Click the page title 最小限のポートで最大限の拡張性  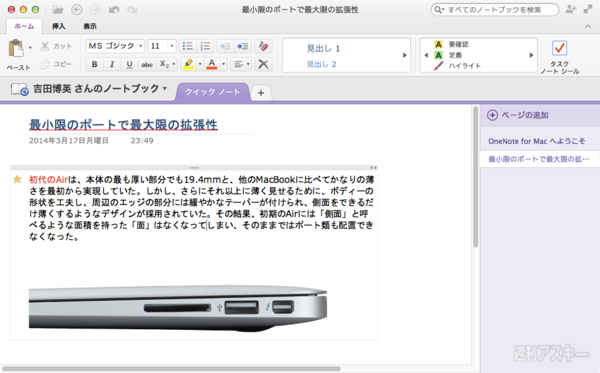point(123,125)
